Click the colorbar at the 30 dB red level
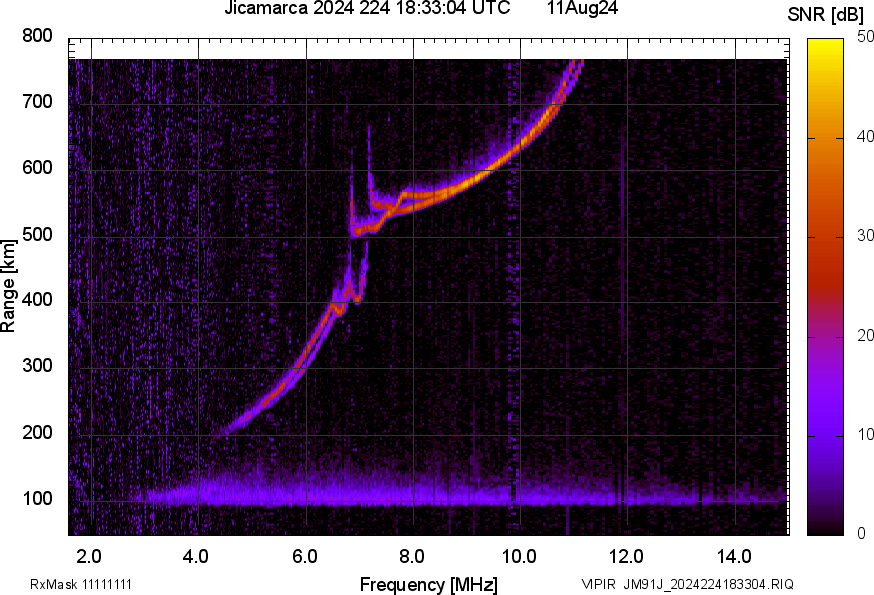 point(825,237)
